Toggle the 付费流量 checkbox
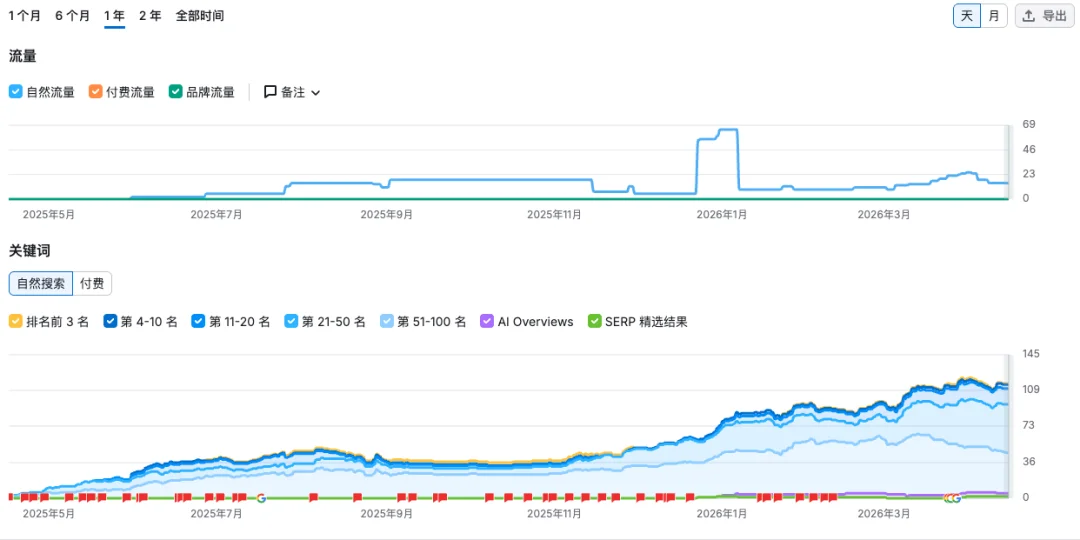The height and width of the screenshot is (540, 1080). click(96, 92)
